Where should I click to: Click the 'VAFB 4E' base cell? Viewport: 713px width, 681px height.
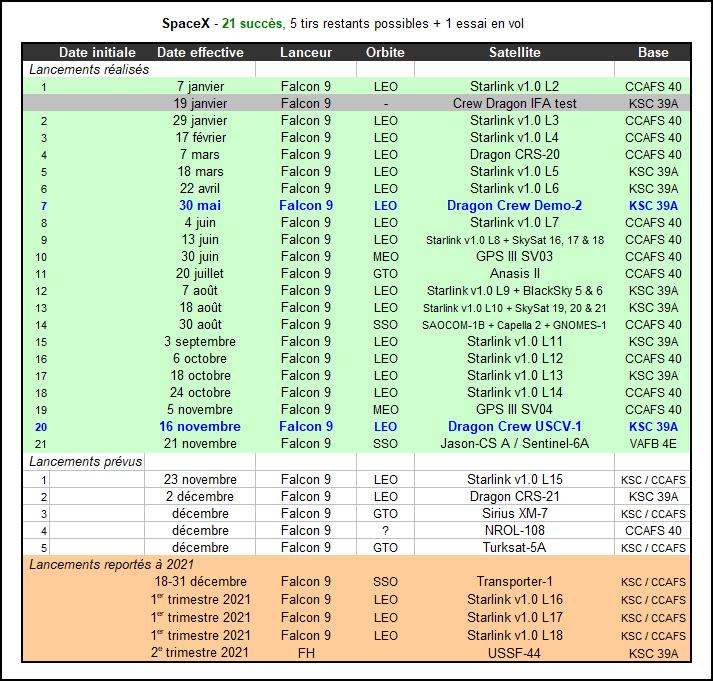(x=653, y=444)
